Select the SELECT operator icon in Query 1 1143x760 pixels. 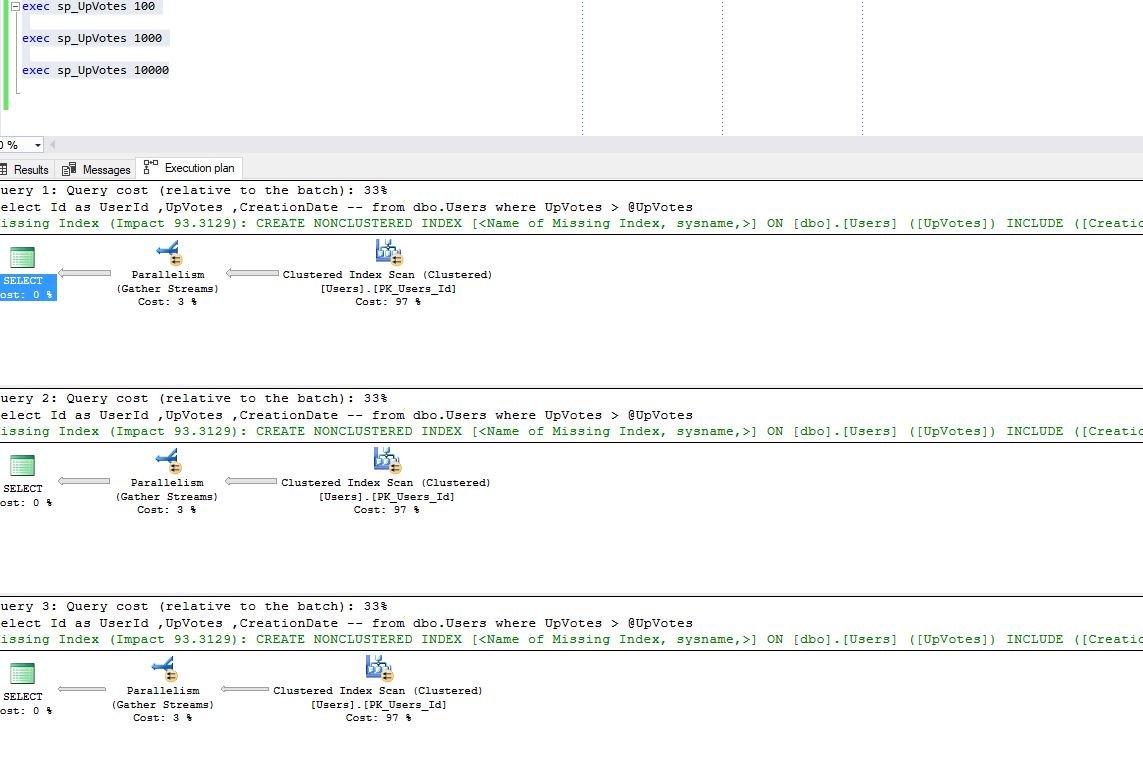tap(22, 257)
